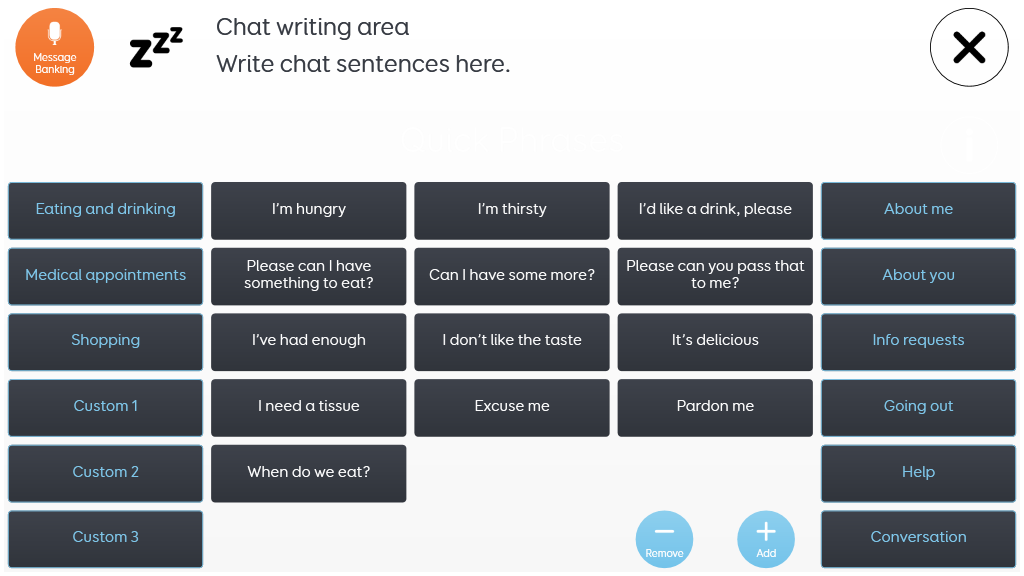The image size is (1024, 576).
Task: Open the Conversation topic
Action: click(x=918, y=538)
